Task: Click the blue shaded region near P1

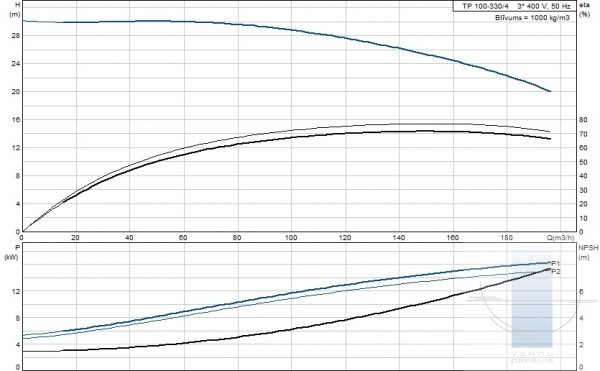Action: click(532, 299)
